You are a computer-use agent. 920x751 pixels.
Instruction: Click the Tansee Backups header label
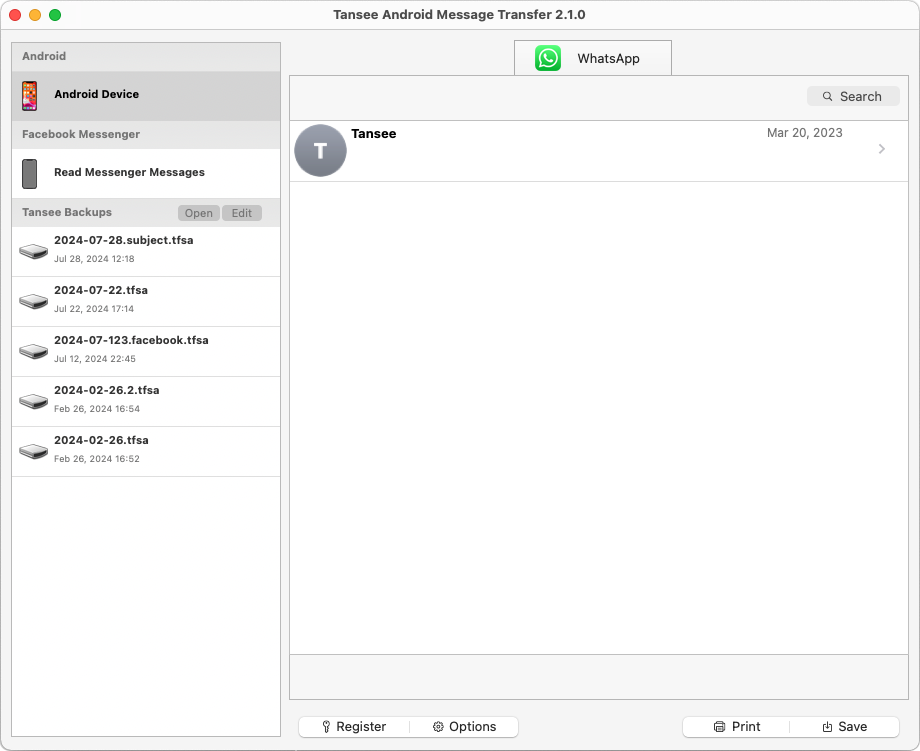67,212
